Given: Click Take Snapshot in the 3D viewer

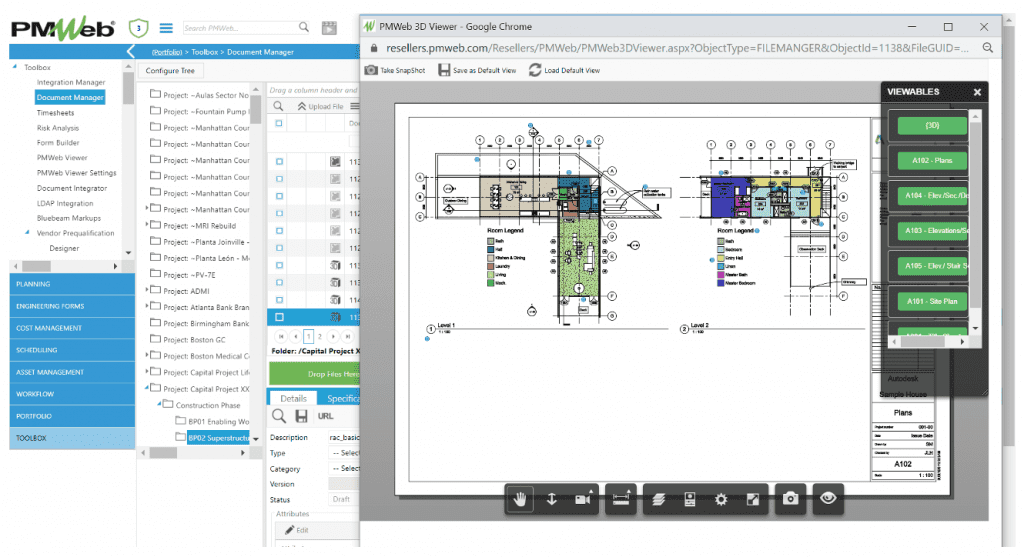Looking at the screenshot, I should click(x=394, y=70).
